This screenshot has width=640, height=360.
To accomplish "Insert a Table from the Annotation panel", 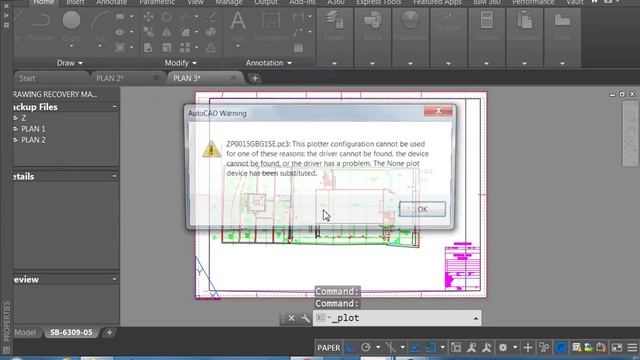I will point(298,48).
